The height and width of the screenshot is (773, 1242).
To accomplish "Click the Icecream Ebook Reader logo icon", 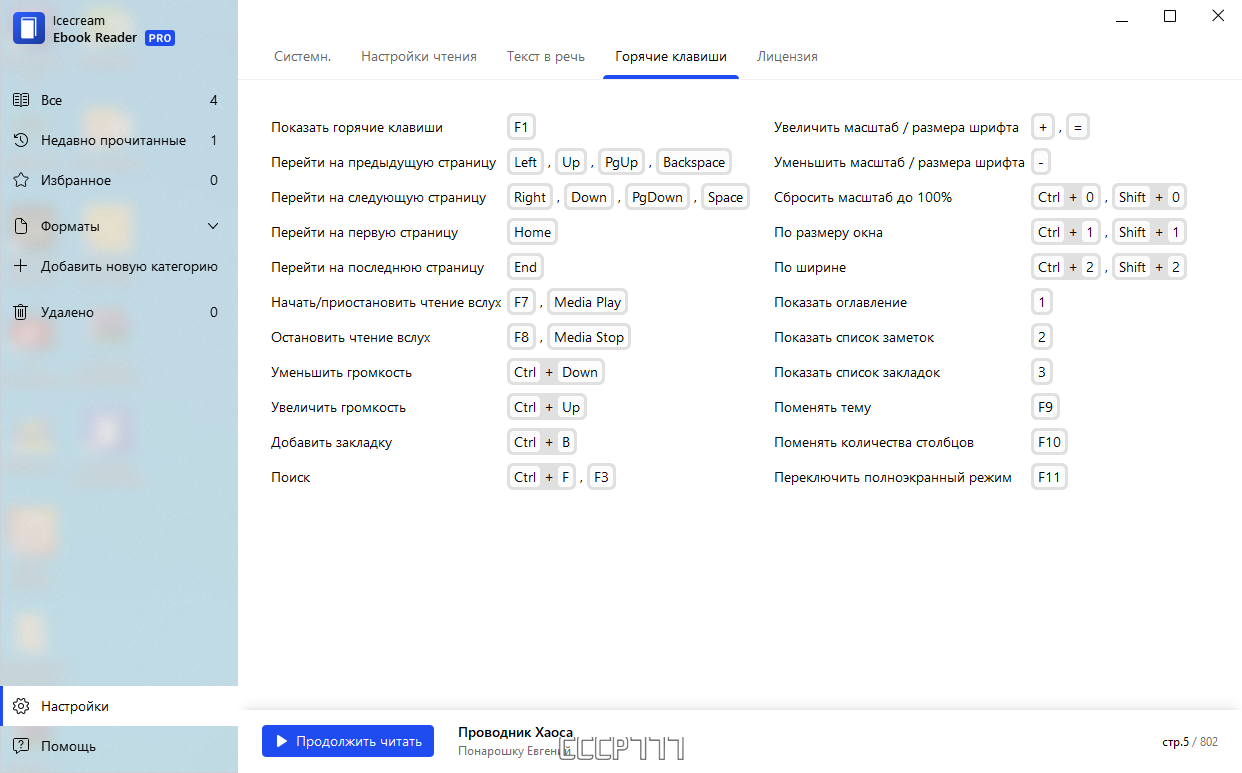I will (x=29, y=28).
